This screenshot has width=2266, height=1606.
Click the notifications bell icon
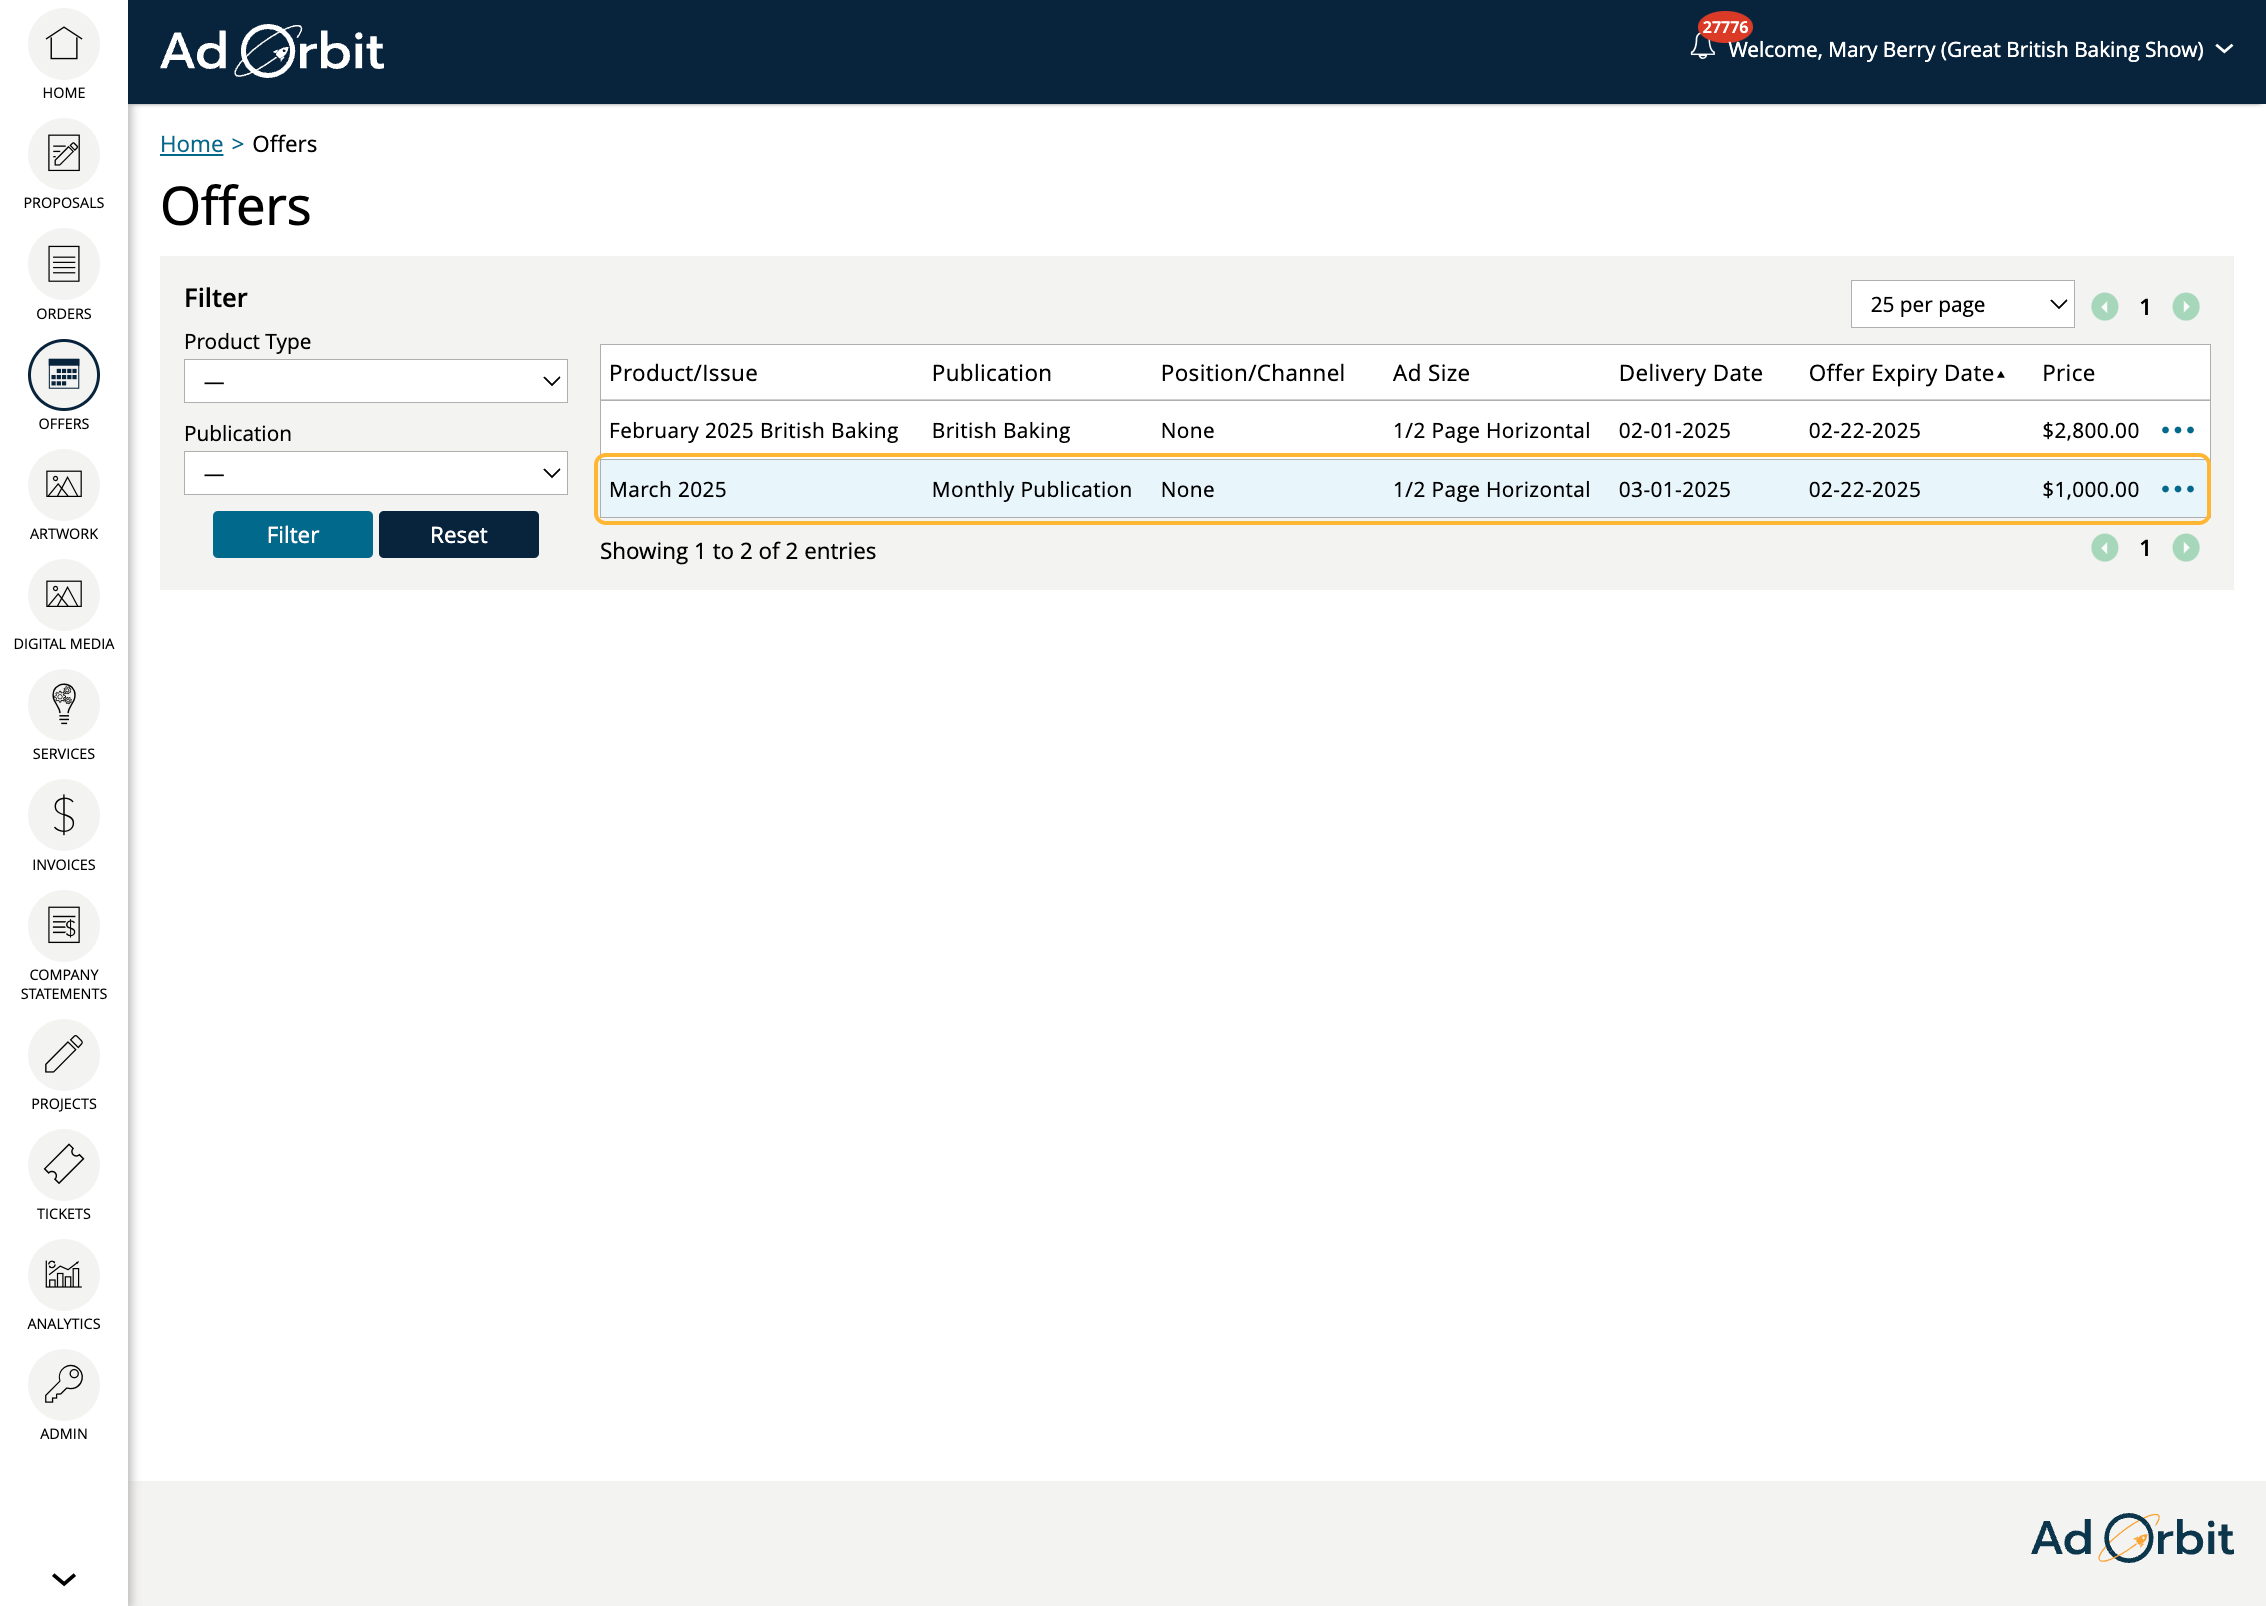1702,47
